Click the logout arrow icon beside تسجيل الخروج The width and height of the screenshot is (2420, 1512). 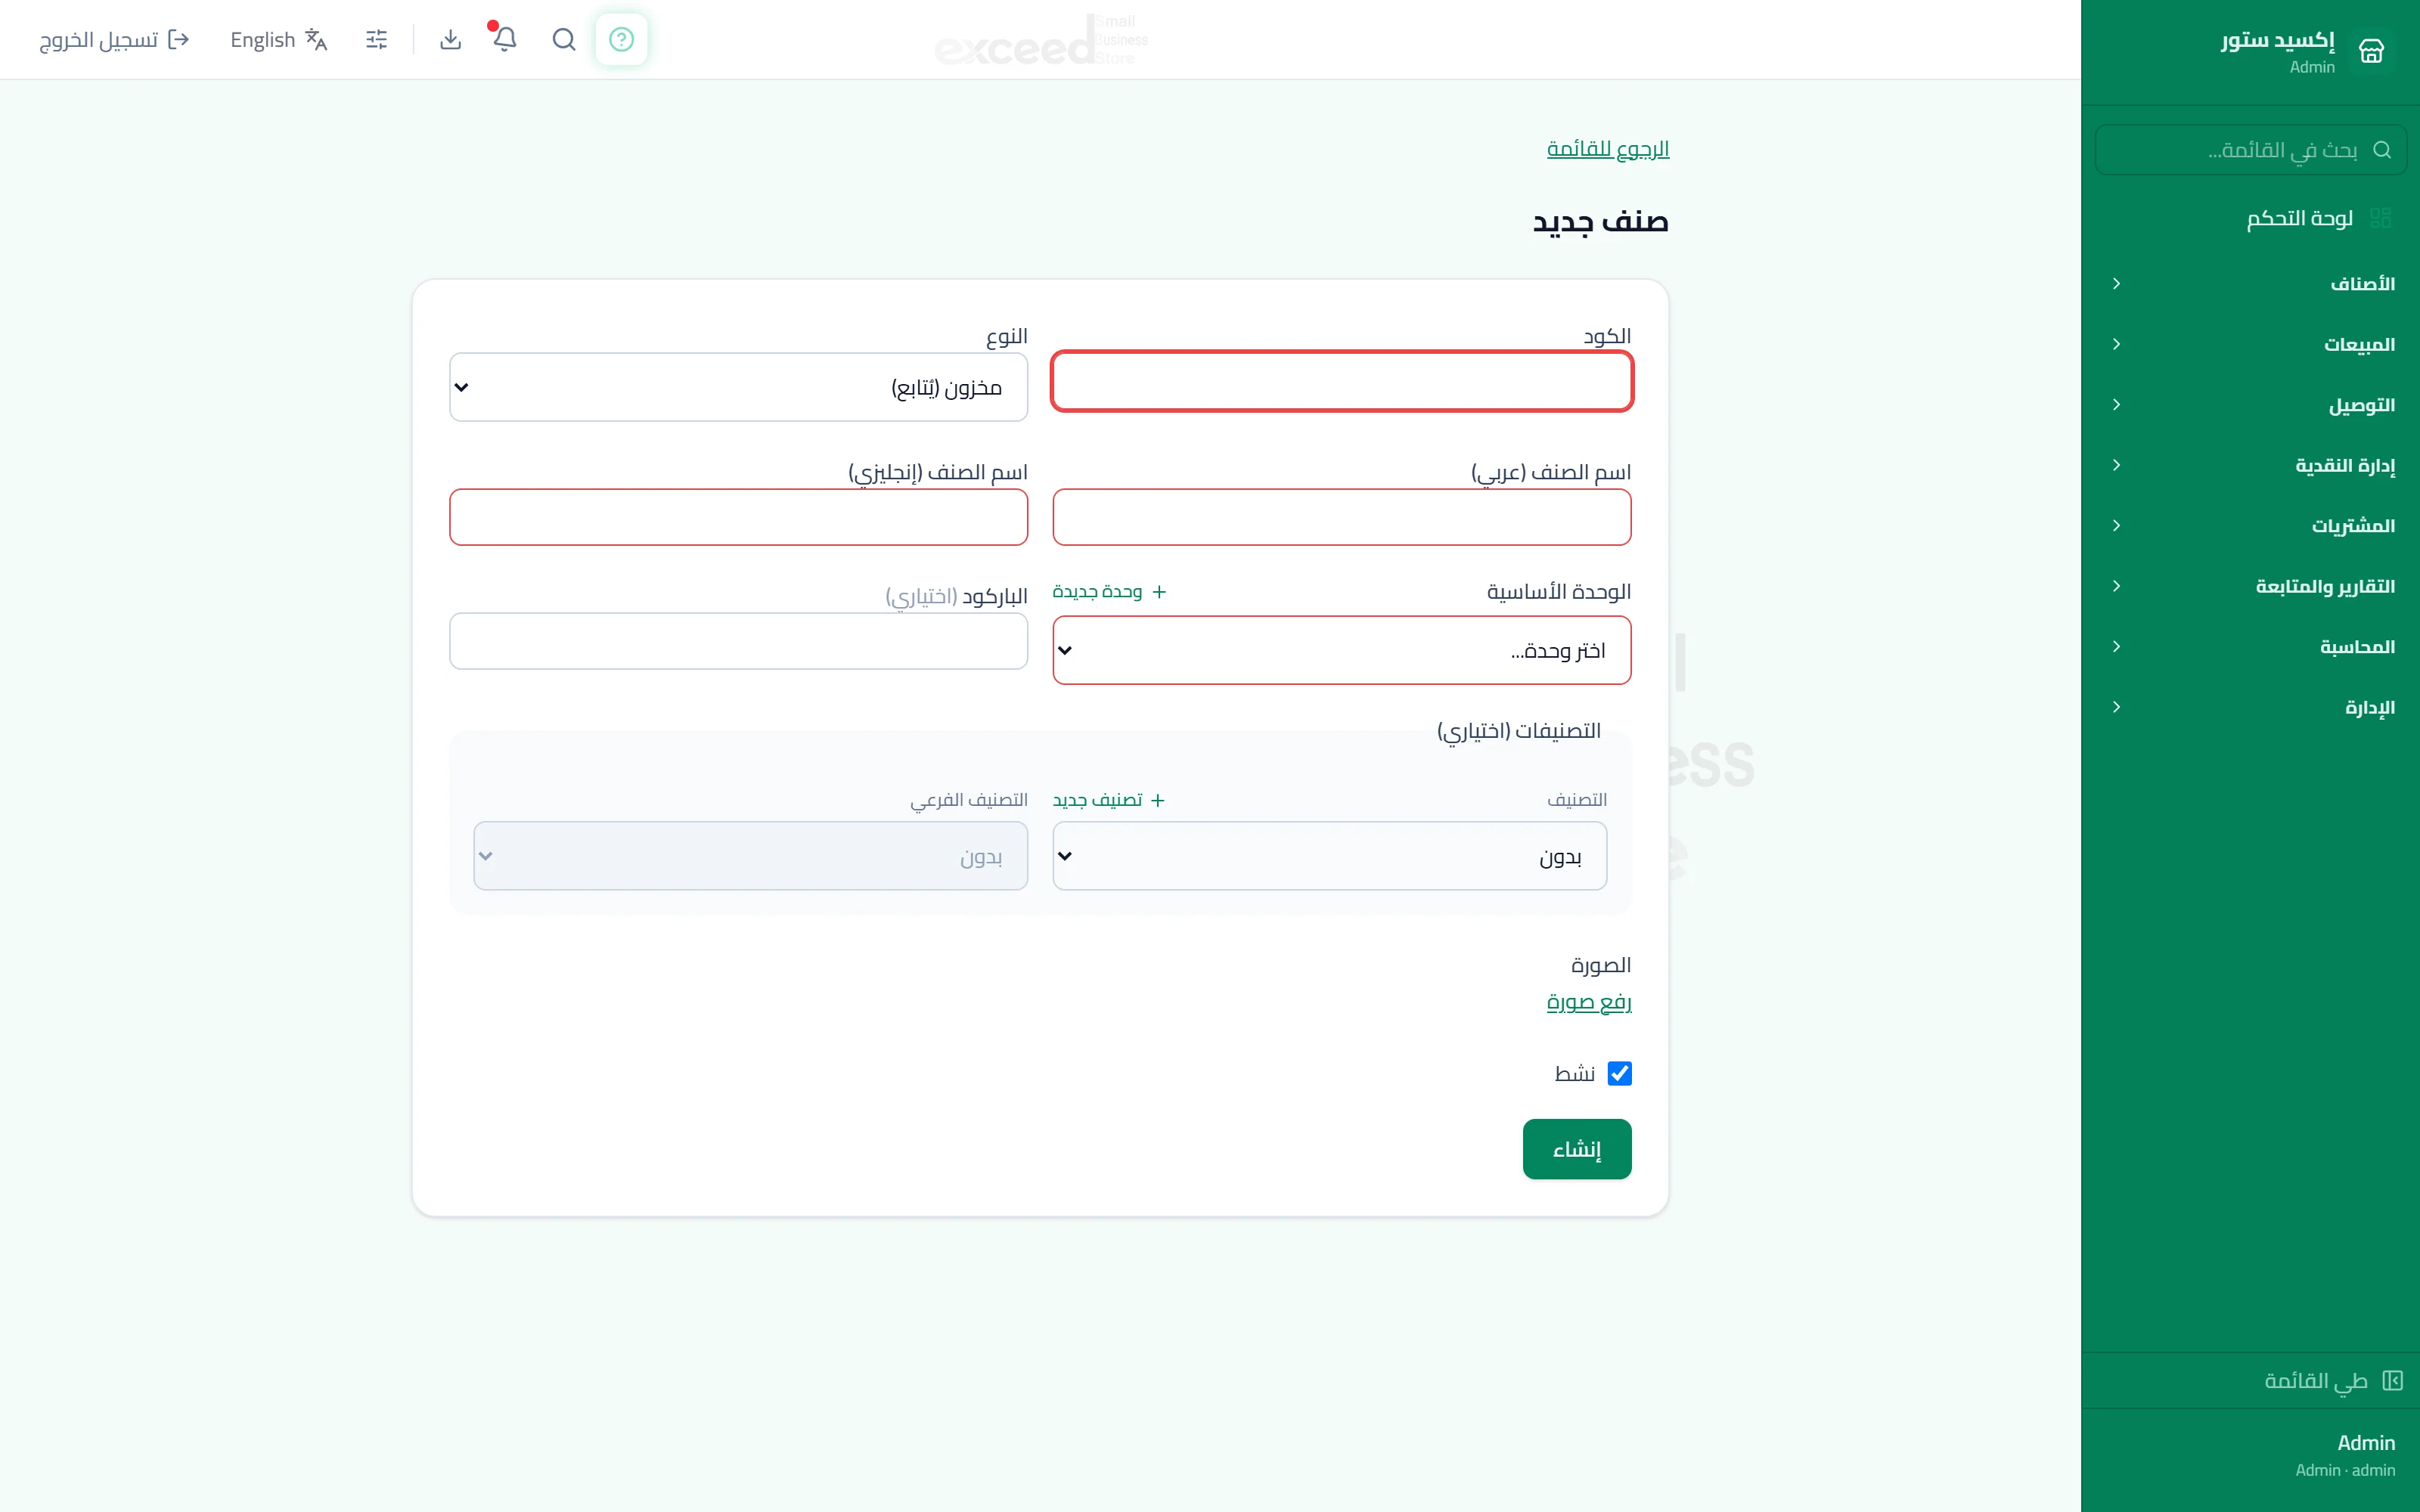(x=179, y=39)
